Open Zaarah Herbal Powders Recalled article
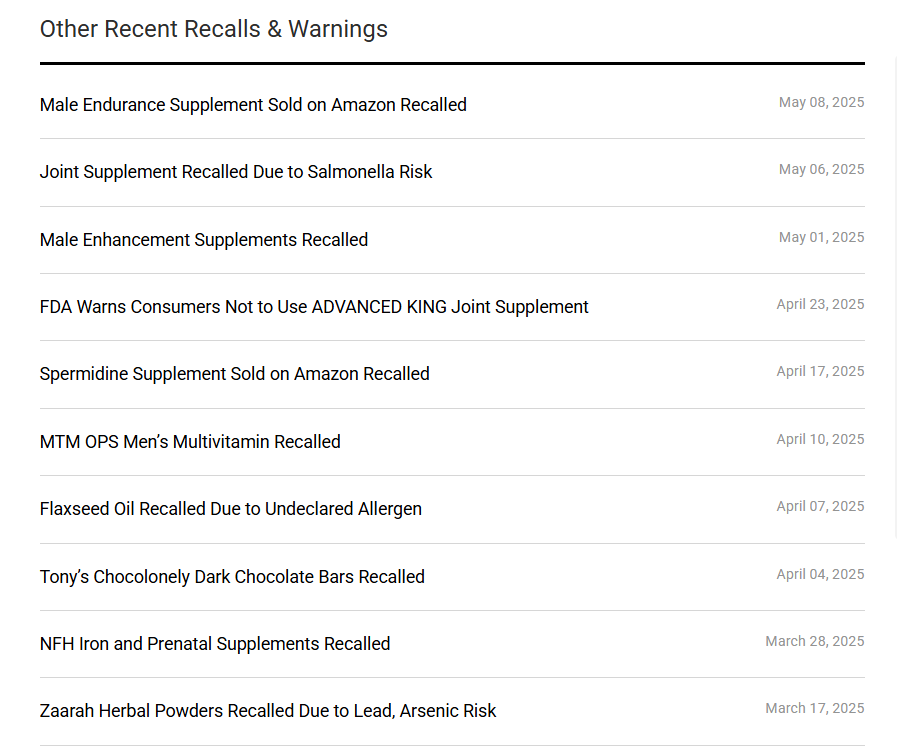897x751 pixels. click(268, 711)
